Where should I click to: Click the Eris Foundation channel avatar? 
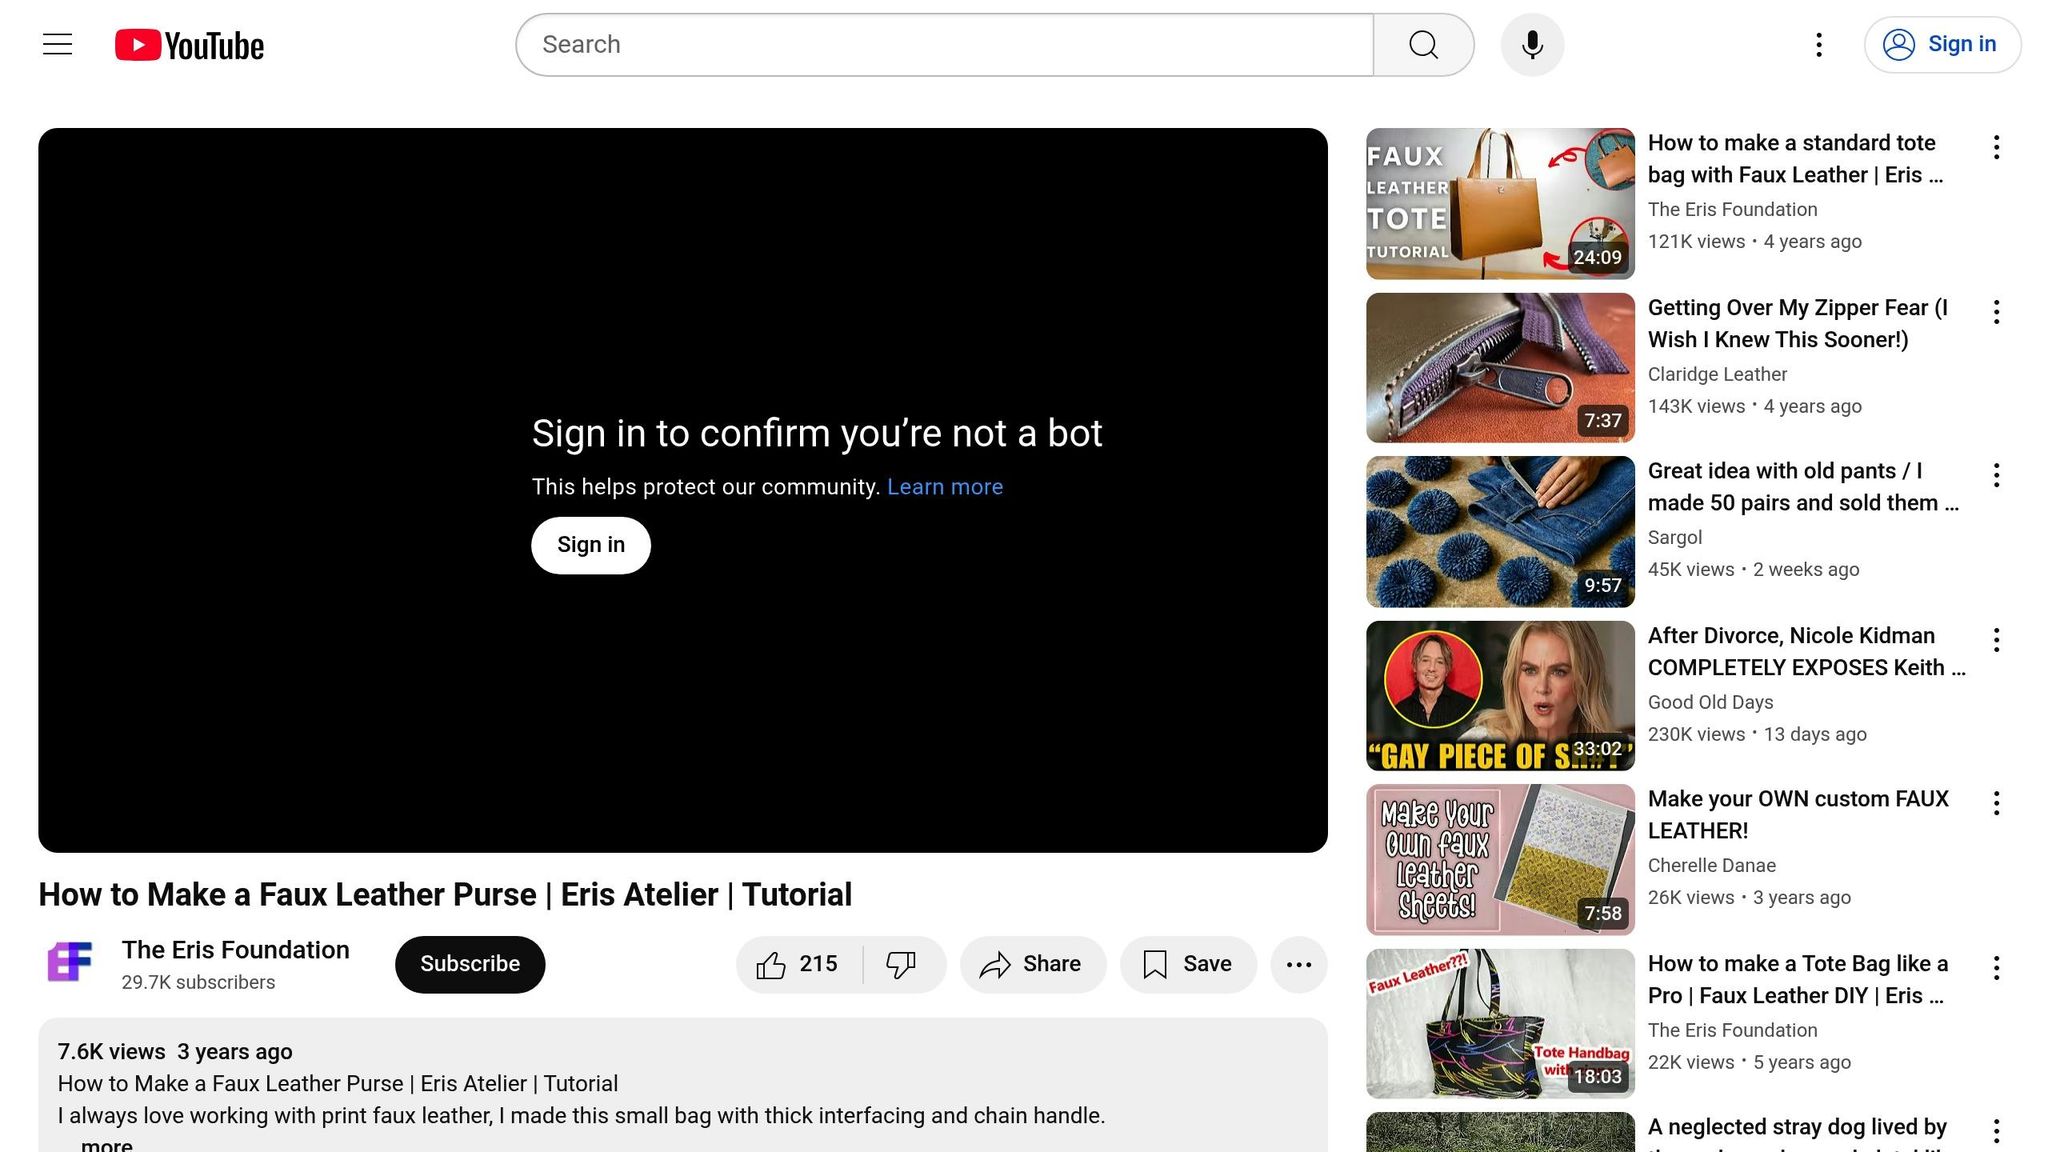click(70, 963)
